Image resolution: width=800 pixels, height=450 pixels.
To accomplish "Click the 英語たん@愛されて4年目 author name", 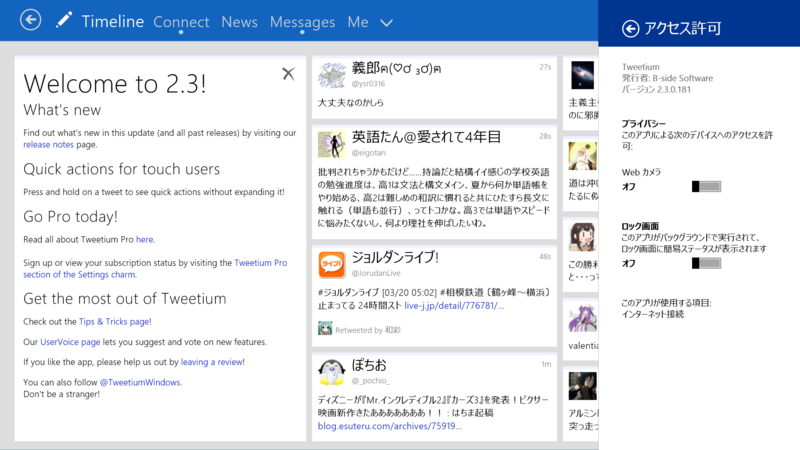I will point(427,137).
